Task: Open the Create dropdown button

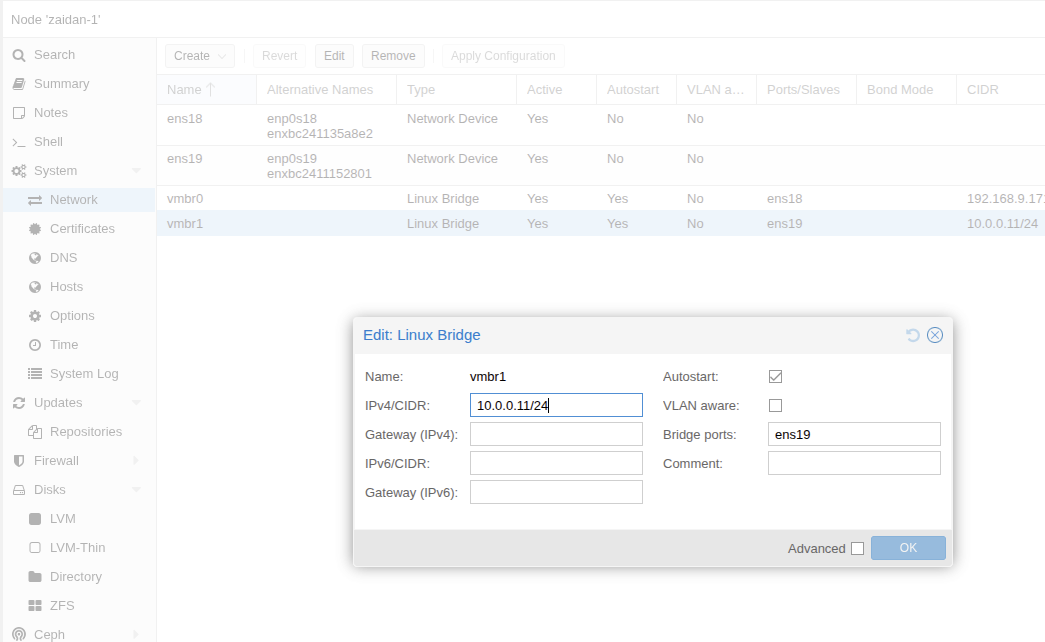Action: pos(199,56)
